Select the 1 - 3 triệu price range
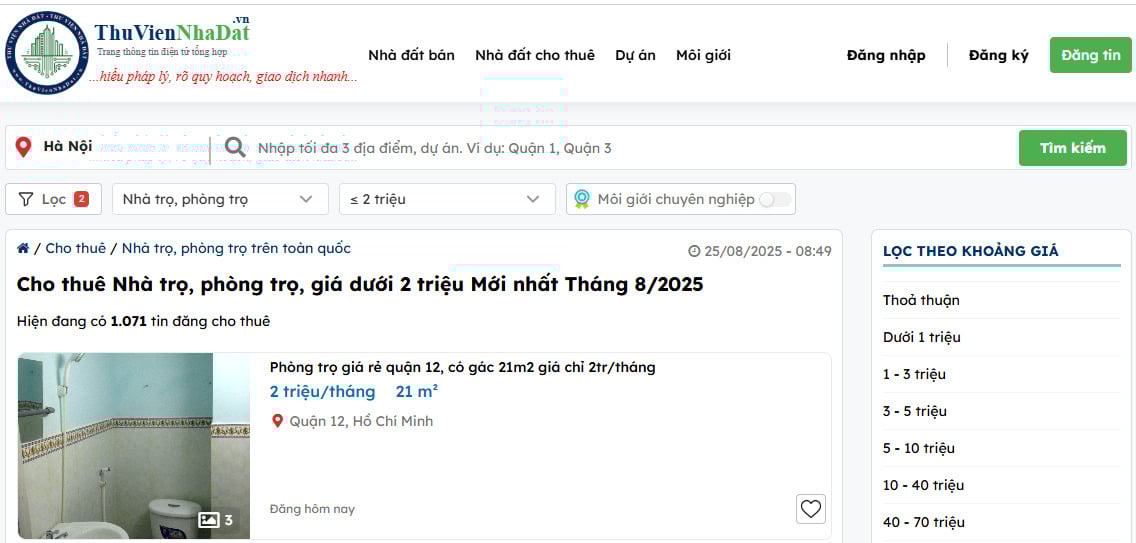This screenshot has height=543, width=1136. [x=914, y=374]
